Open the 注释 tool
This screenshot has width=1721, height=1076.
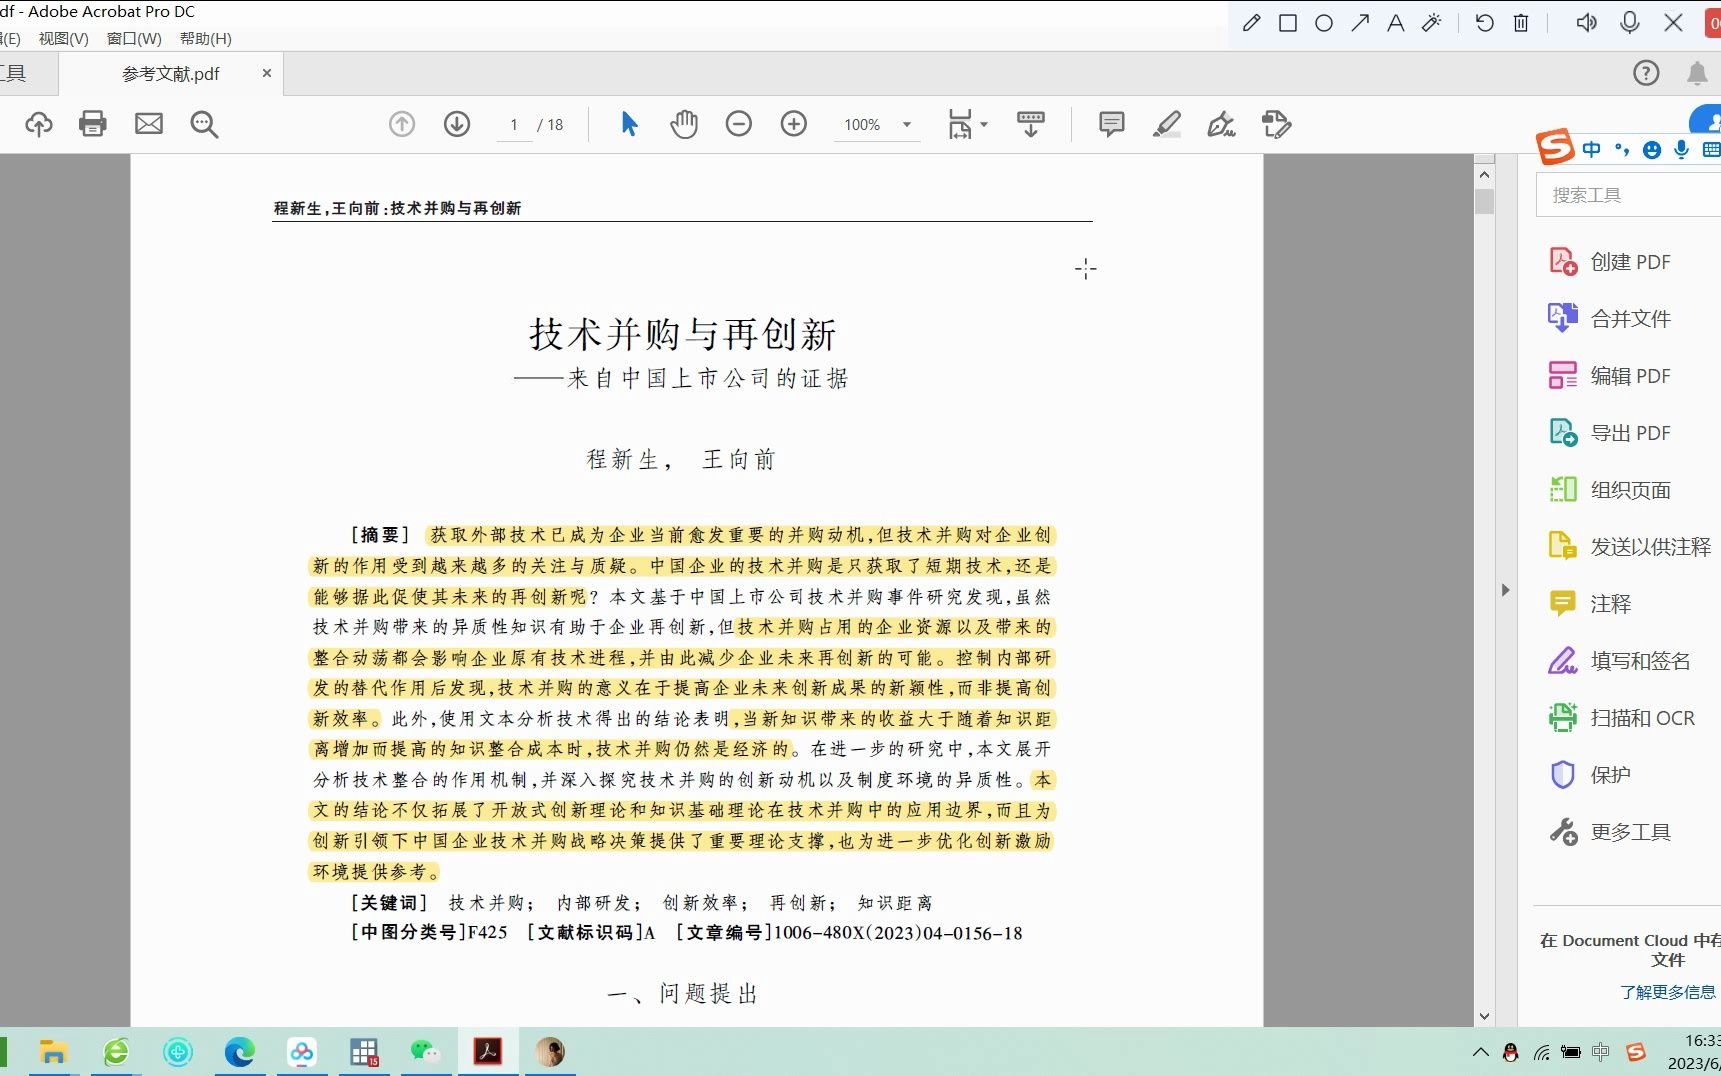click(x=1590, y=604)
